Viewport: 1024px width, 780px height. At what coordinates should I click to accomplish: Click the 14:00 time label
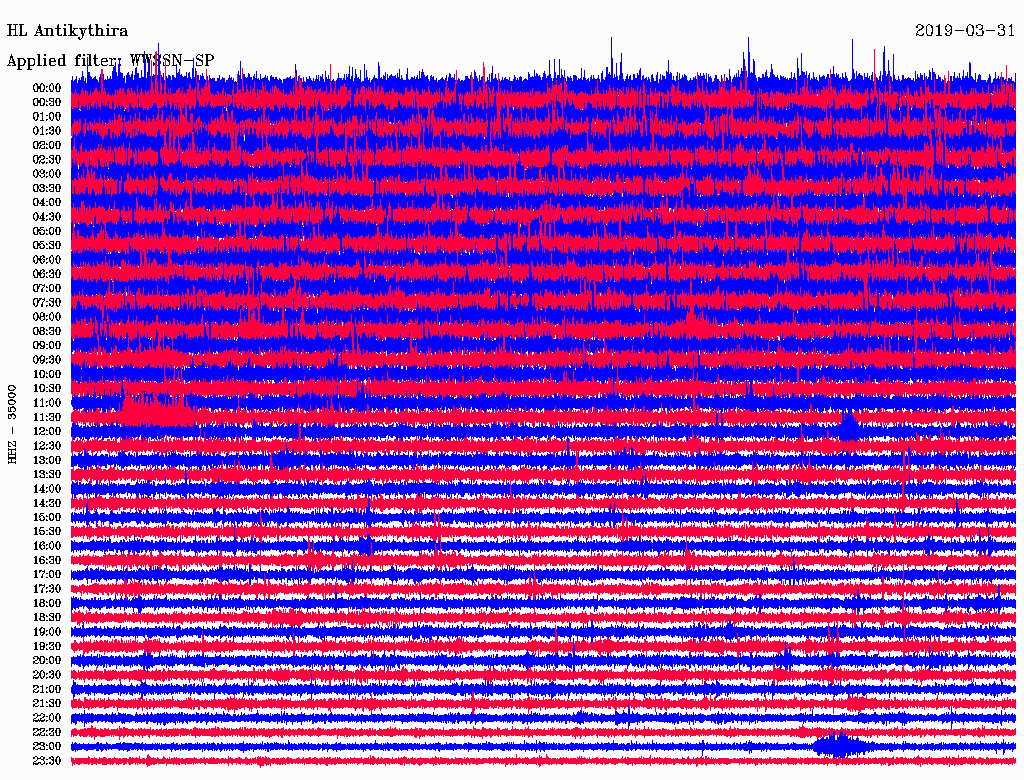tap(47, 489)
